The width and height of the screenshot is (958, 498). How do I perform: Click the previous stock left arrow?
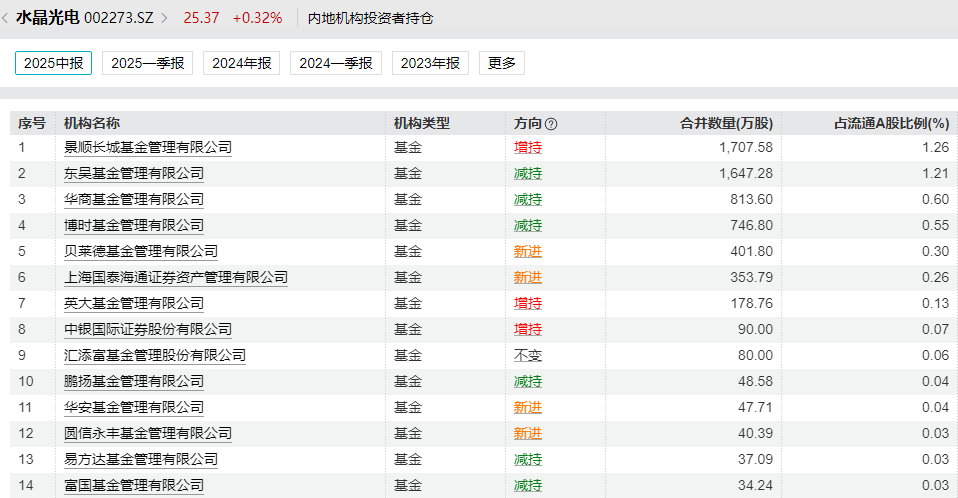6,18
